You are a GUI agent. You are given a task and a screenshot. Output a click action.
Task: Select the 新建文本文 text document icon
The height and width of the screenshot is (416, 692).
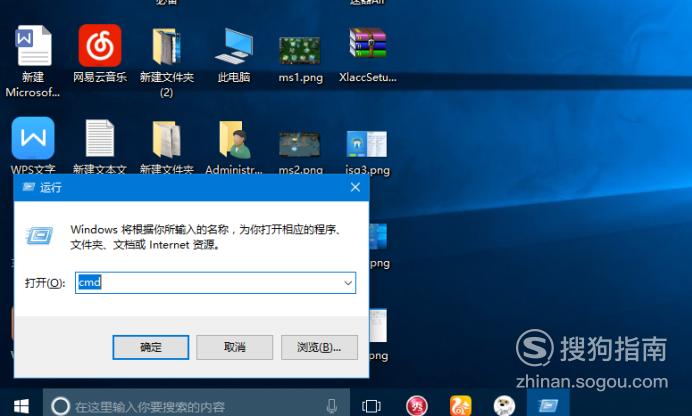(100, 138)
